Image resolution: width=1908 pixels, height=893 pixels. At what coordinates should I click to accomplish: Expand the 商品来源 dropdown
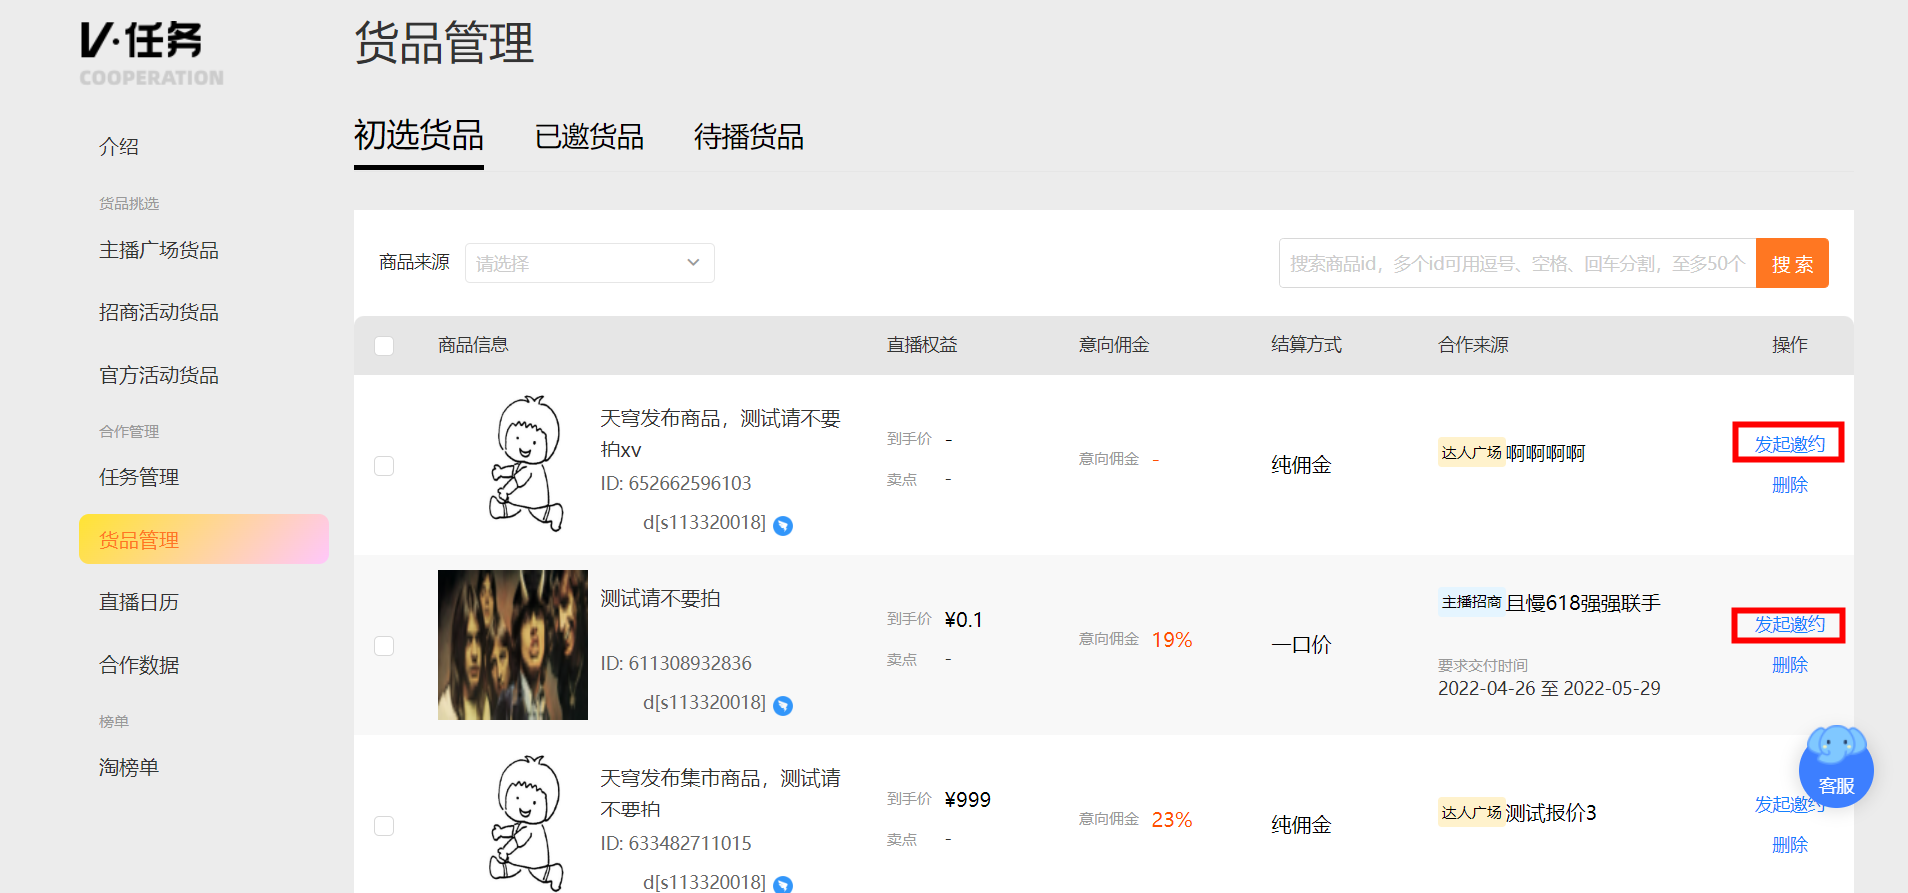click(590, 263)
